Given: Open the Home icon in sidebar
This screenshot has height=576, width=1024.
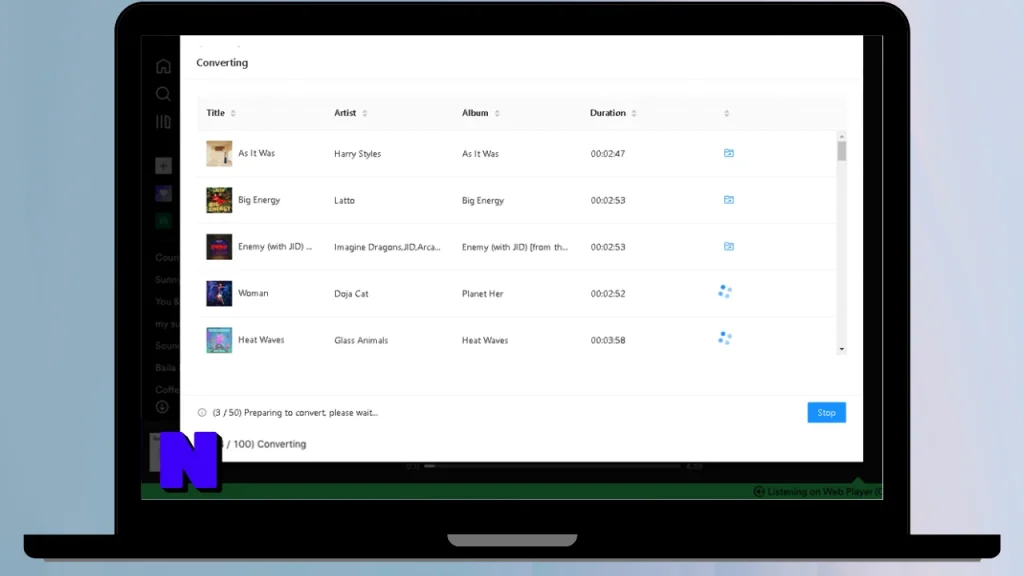Looking at the screenshot, I should [163, 66].
